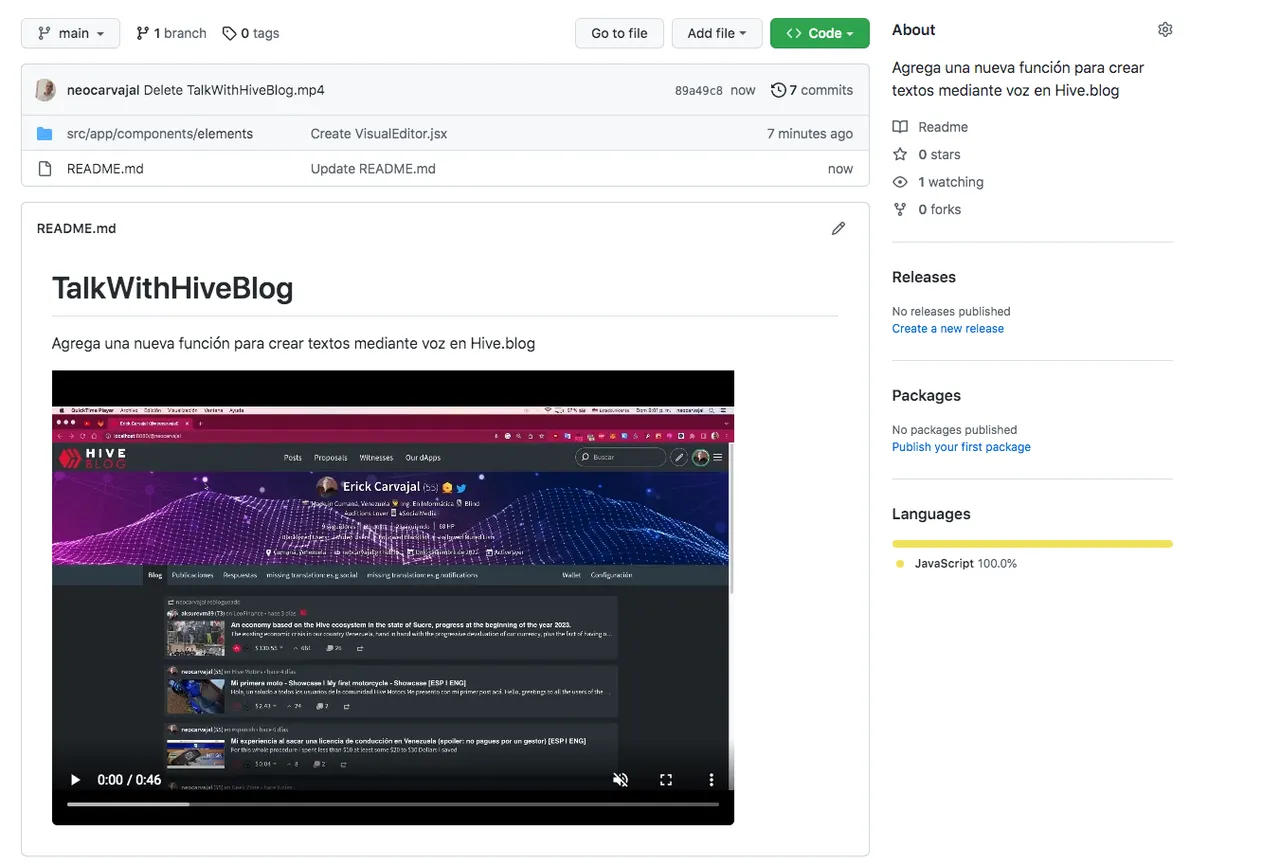Click the folder icon for src/app/components/elements

coord(45,134)
